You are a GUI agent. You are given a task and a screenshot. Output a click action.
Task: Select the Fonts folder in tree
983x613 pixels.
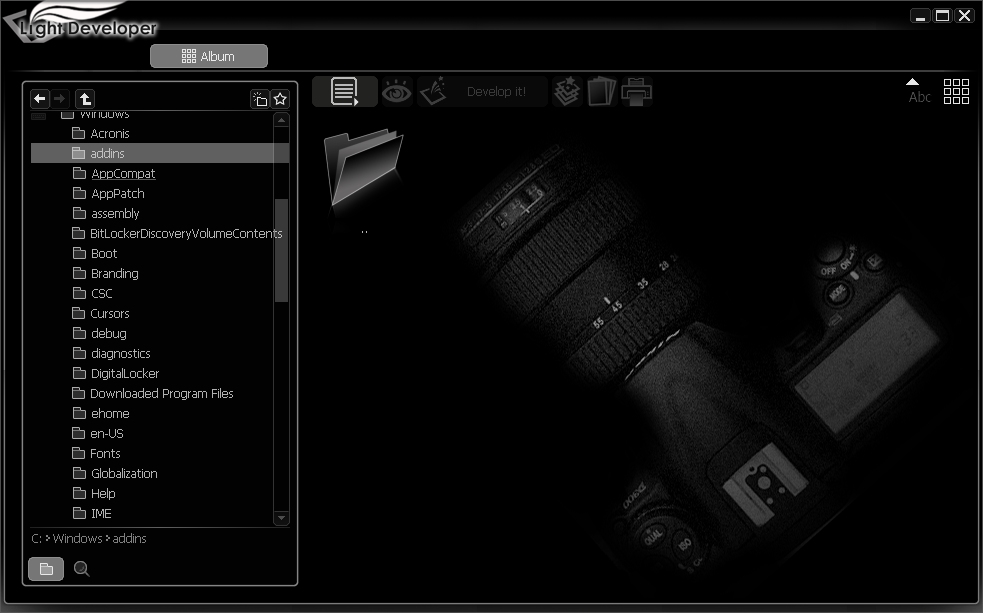(105, 453)
